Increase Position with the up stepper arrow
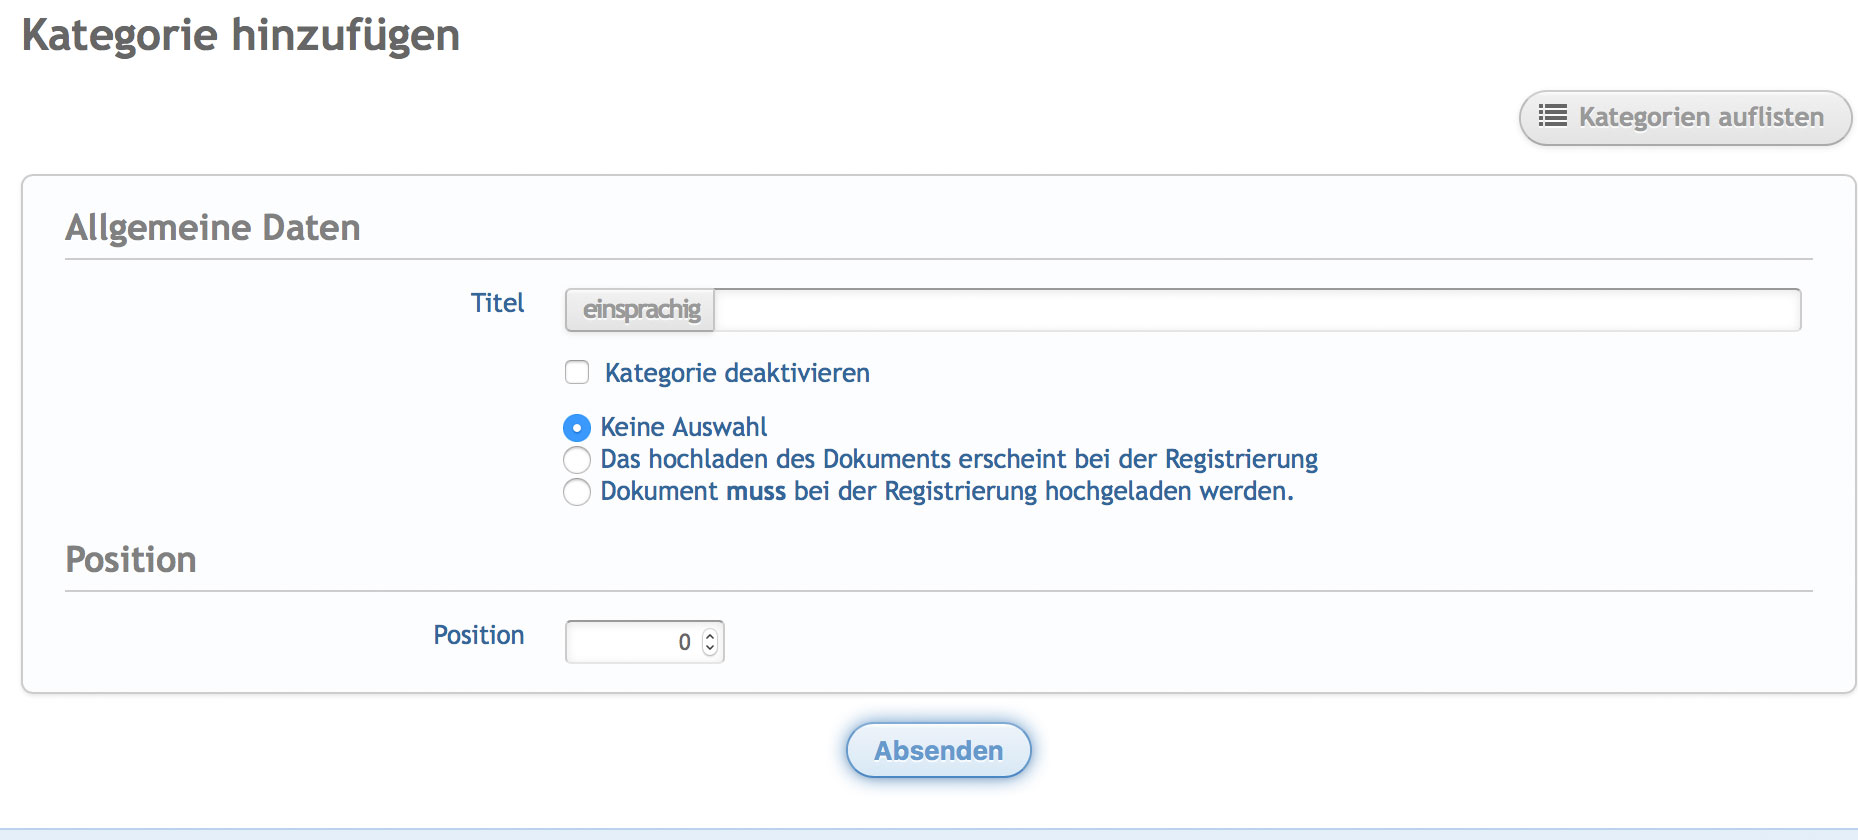The image size is (1858, 840). [710, 636]
